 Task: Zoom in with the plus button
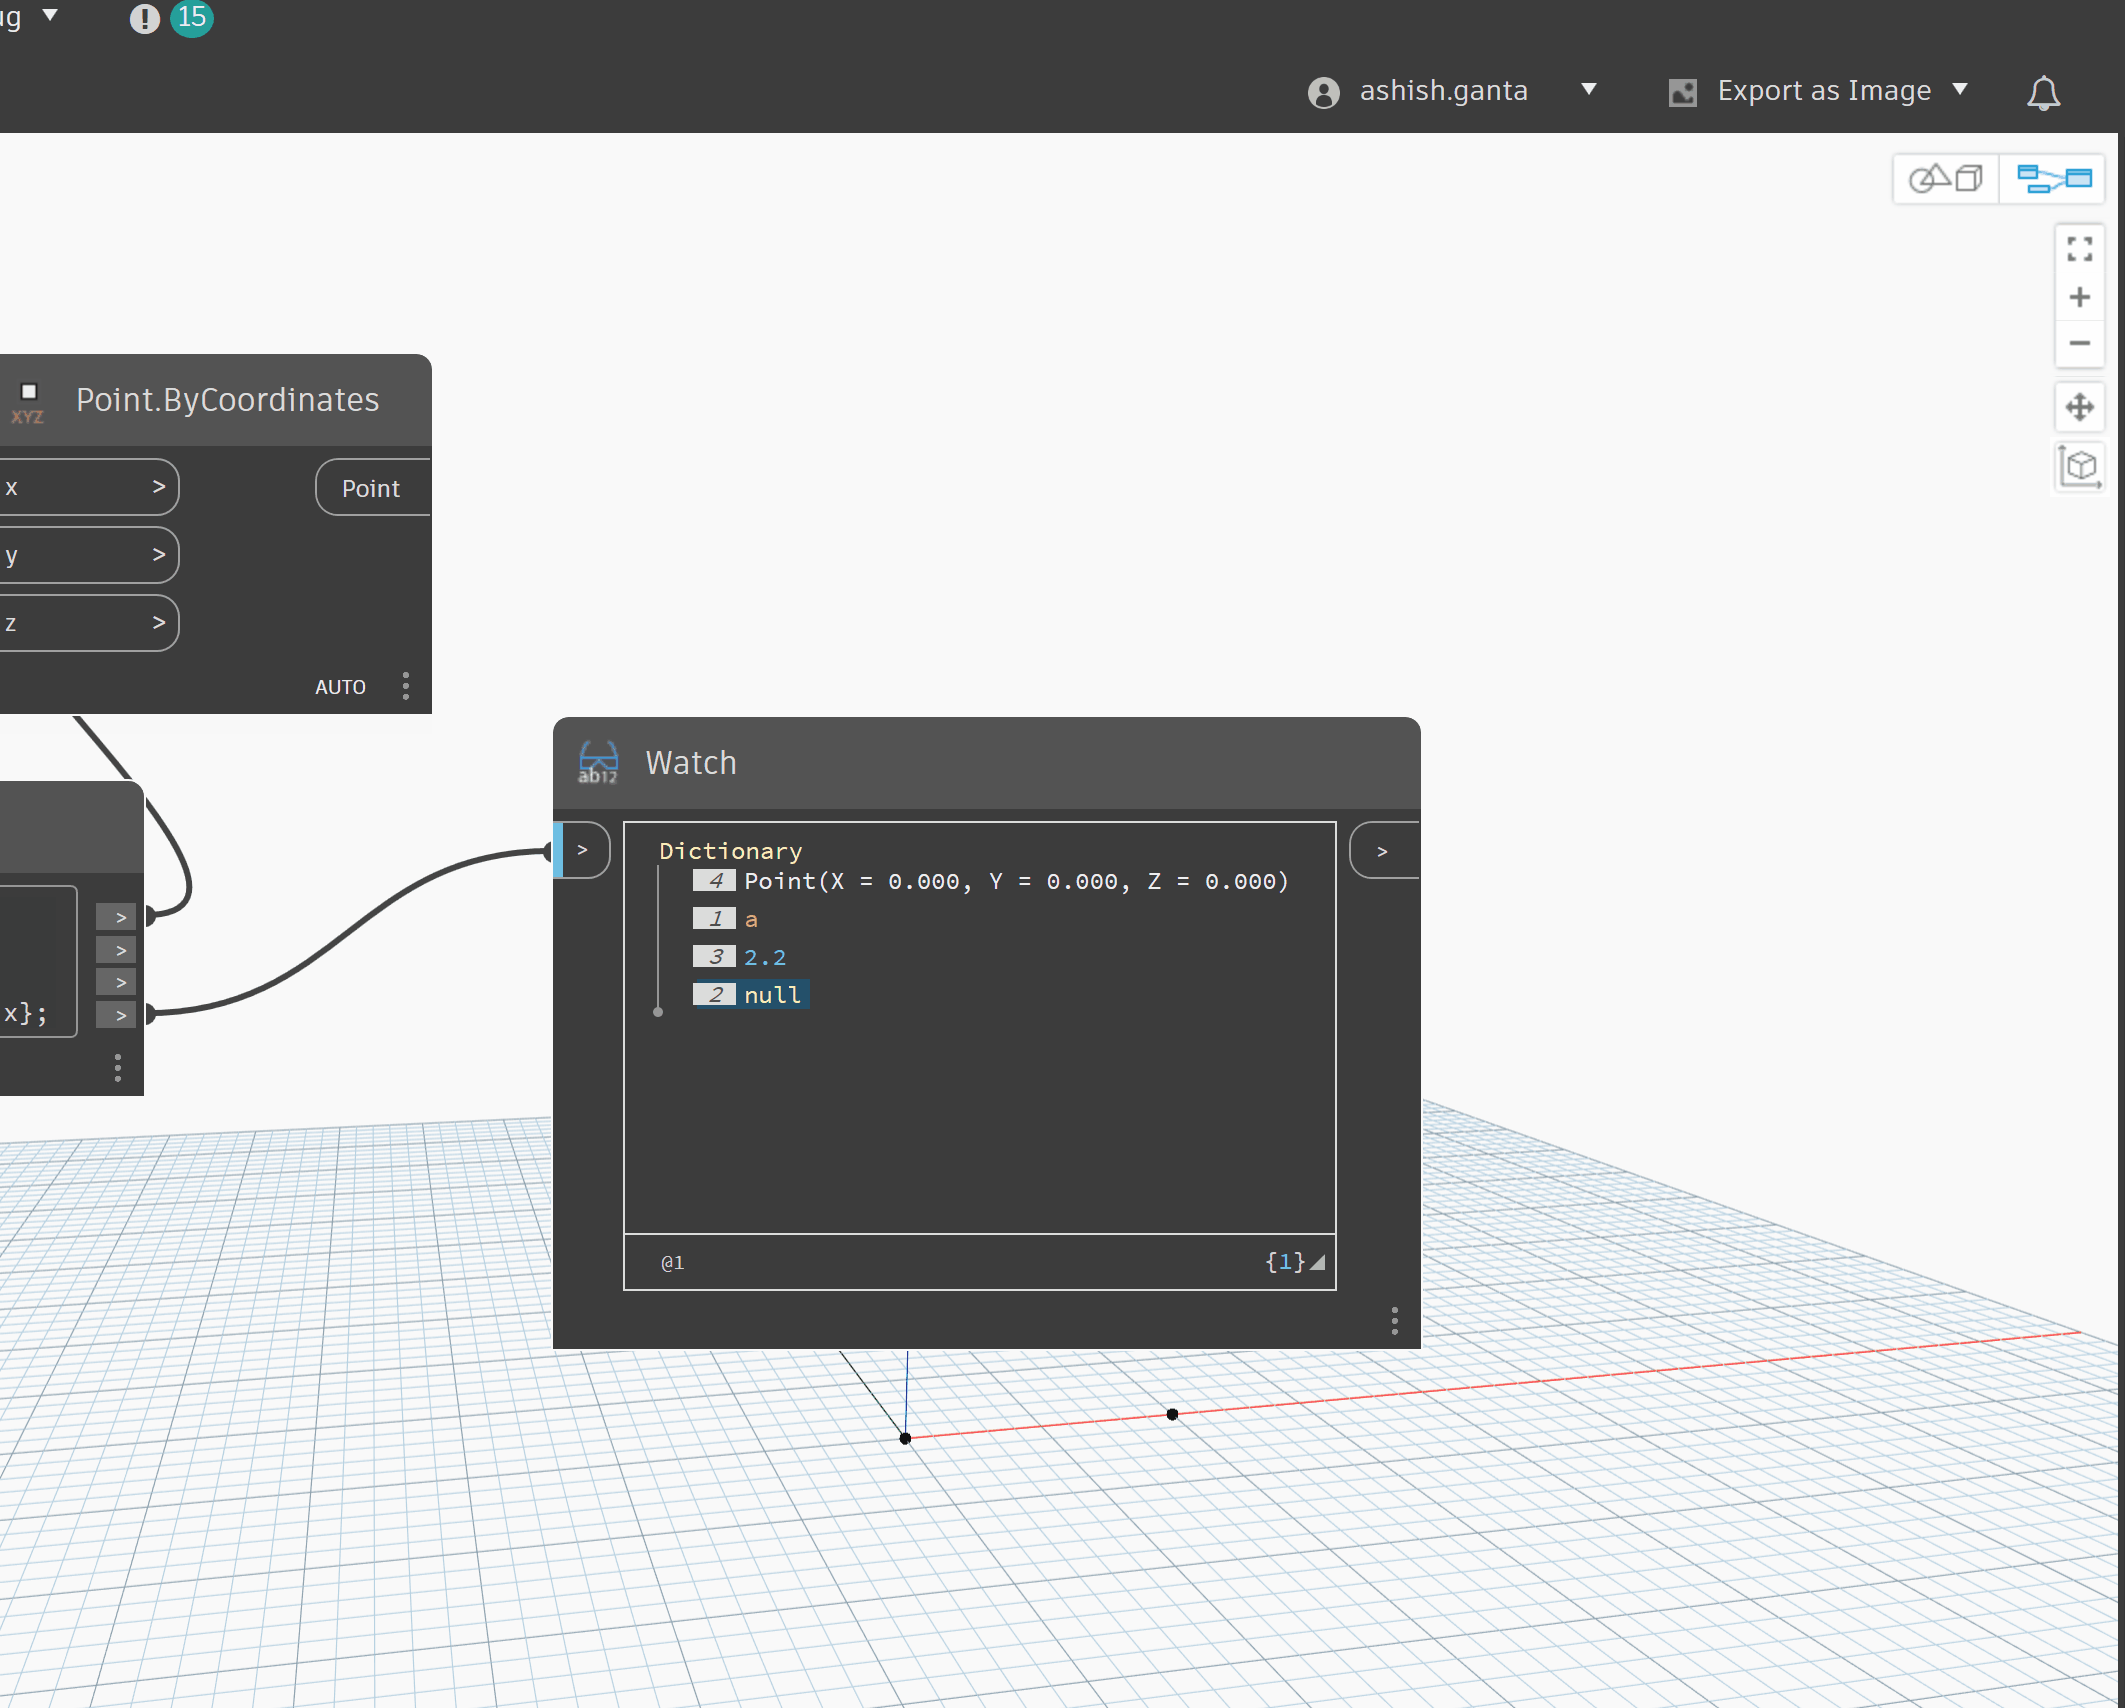pos(2080,297)
